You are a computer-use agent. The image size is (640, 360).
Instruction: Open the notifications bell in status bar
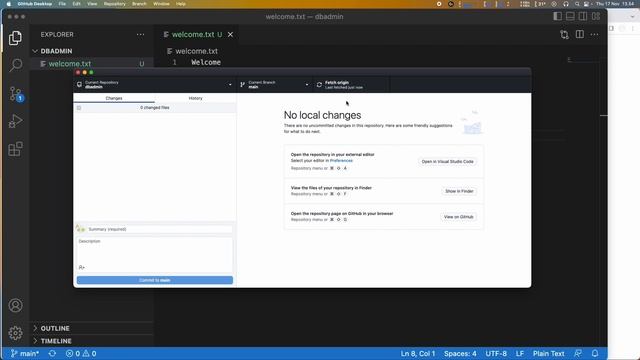click(x=595, y=353)
